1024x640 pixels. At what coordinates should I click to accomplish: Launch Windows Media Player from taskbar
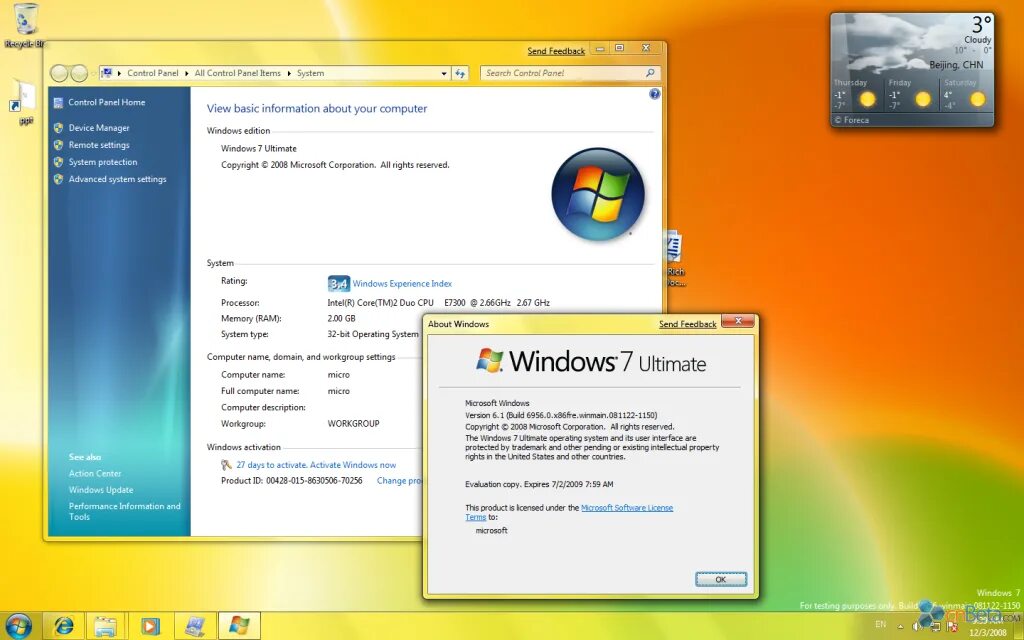[150, 626]
